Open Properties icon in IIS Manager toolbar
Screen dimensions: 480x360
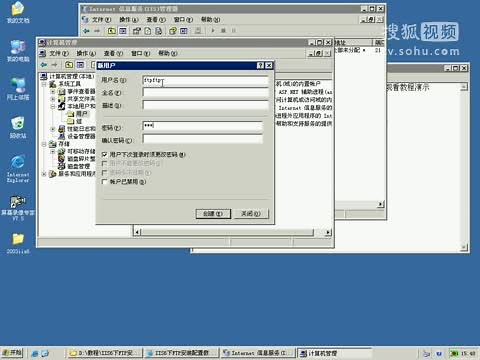click(x=137, y=31)
